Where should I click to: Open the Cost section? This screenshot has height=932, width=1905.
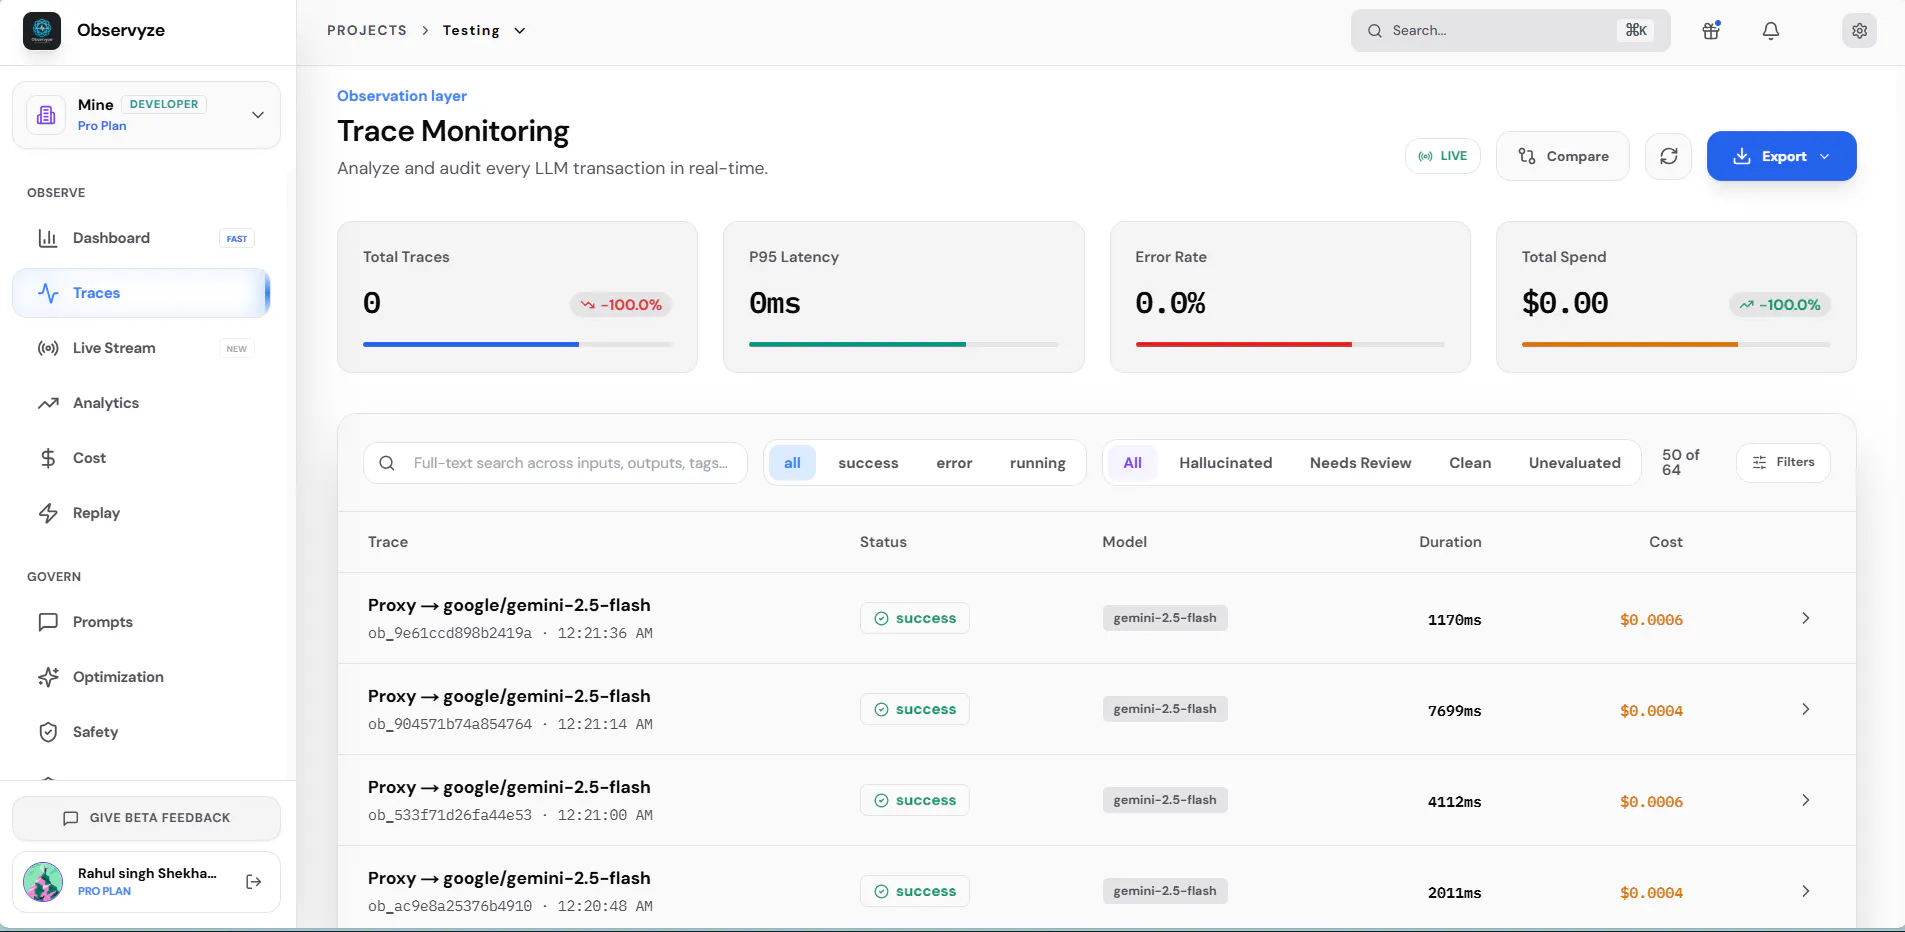click(141, 458)
